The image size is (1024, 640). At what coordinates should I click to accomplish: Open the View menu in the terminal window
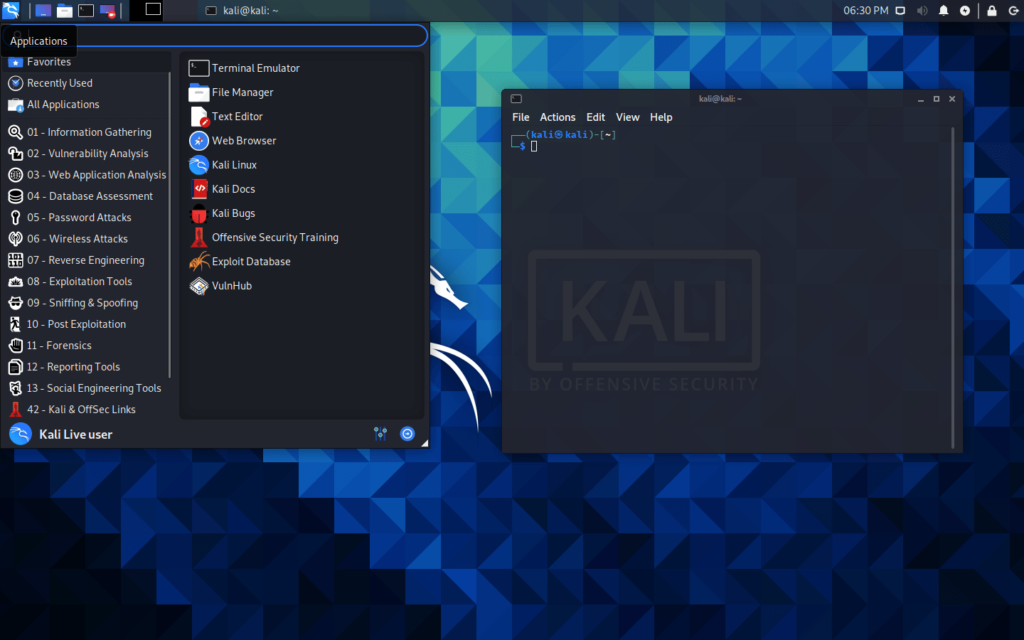(627, 117)
